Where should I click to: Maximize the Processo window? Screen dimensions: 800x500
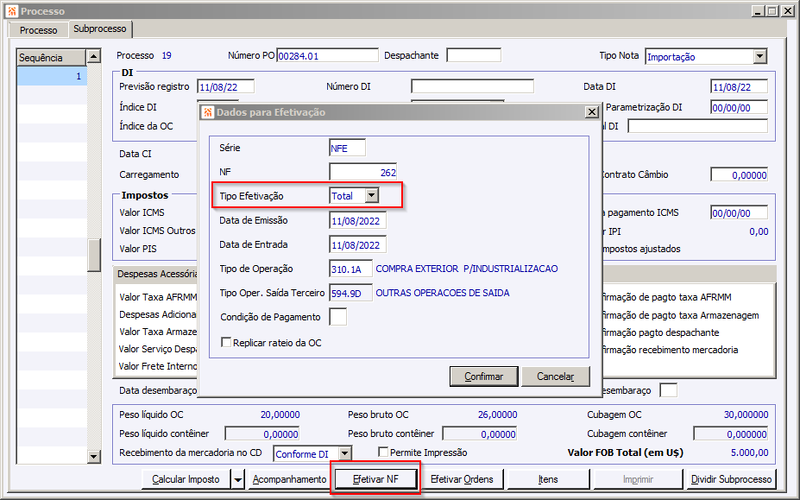tap(772, 11)
